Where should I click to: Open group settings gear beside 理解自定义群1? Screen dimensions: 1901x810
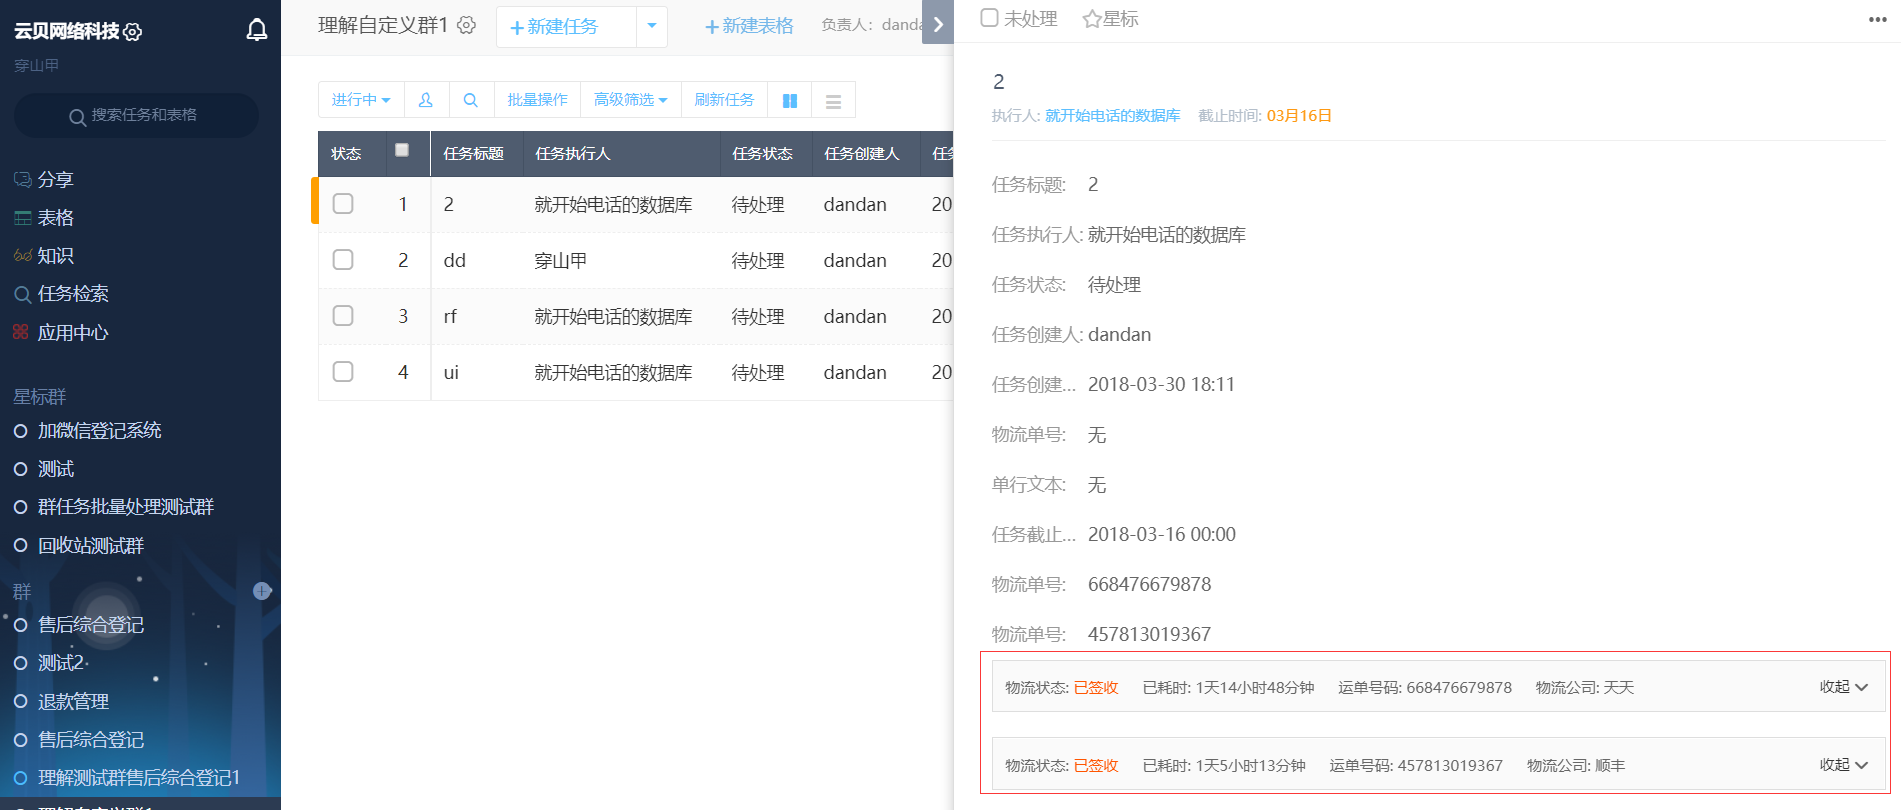click(466, 25)
